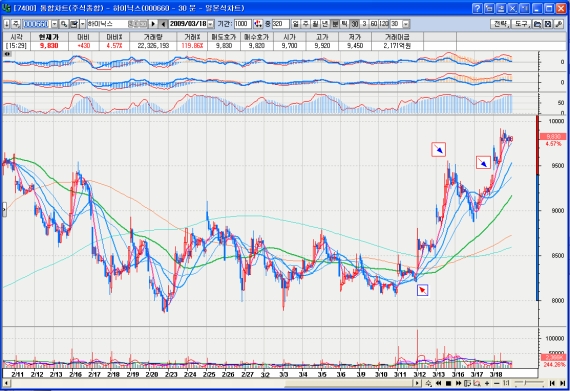Viewport: 570px width, 391px height.
Task: Switch chart to yearly (년) period
Action: coord(325,24)
